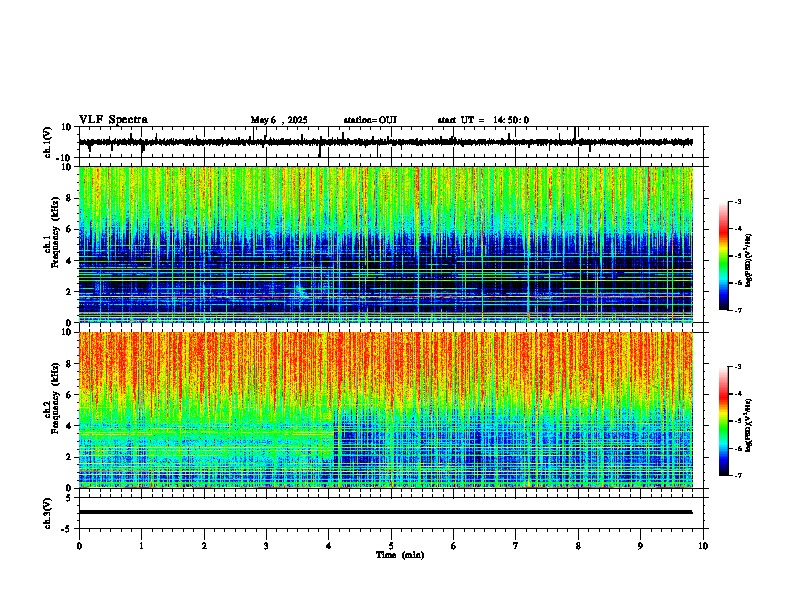Click the "6" kHz tick of ch.1 spectrogram
Viewport: 792px width, 612px height.
tap(69, 229)
